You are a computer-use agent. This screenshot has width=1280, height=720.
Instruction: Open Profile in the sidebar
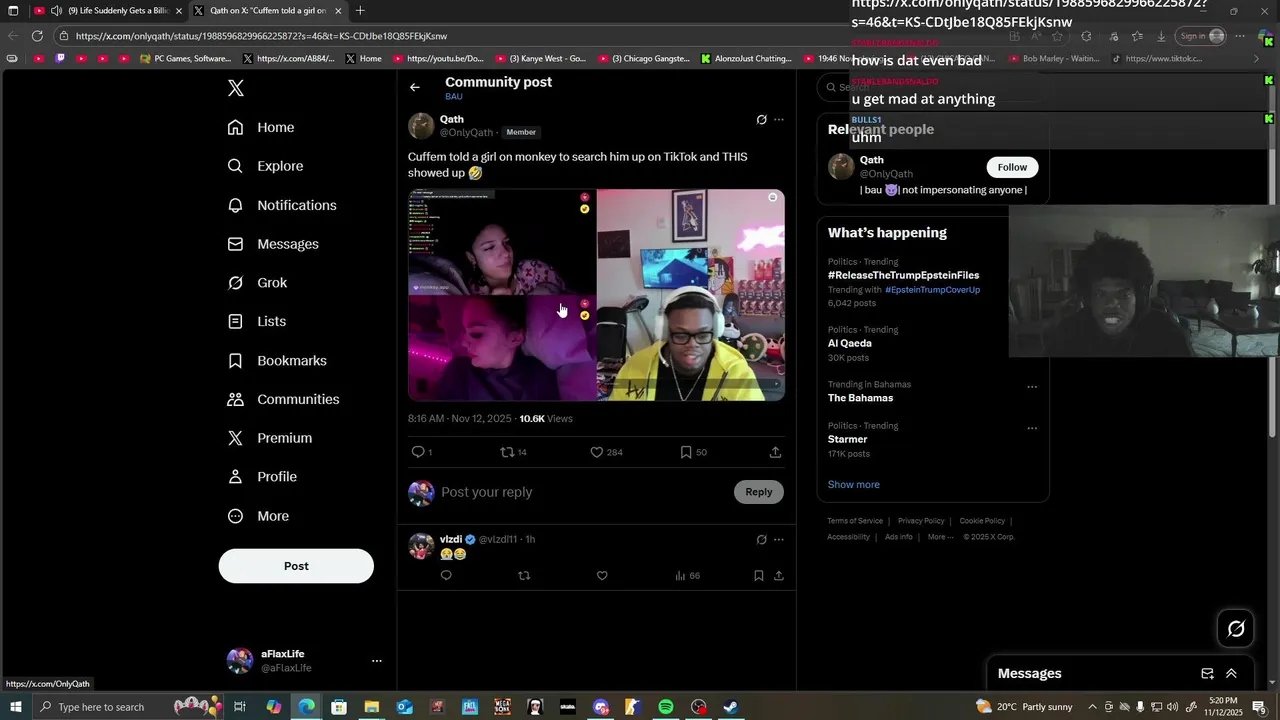point(262,477)
